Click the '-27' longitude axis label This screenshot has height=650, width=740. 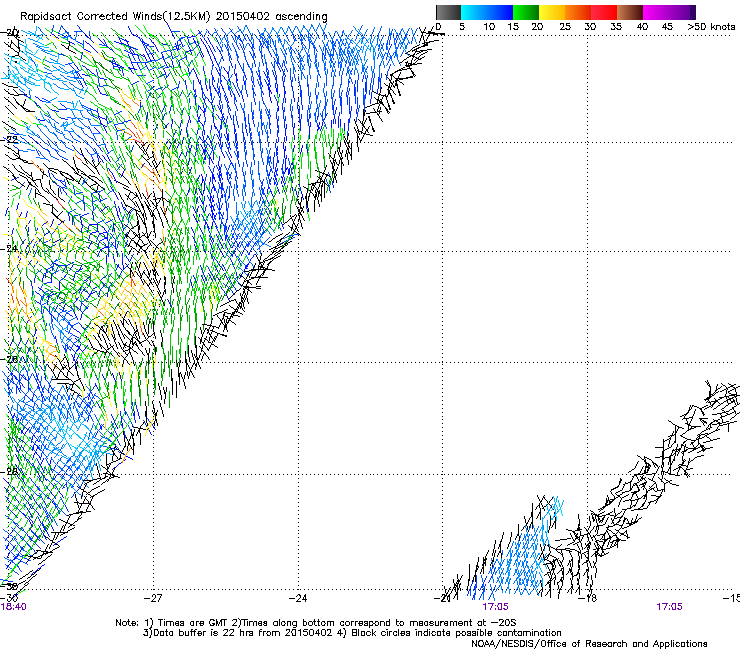click(x=153, y=598)
